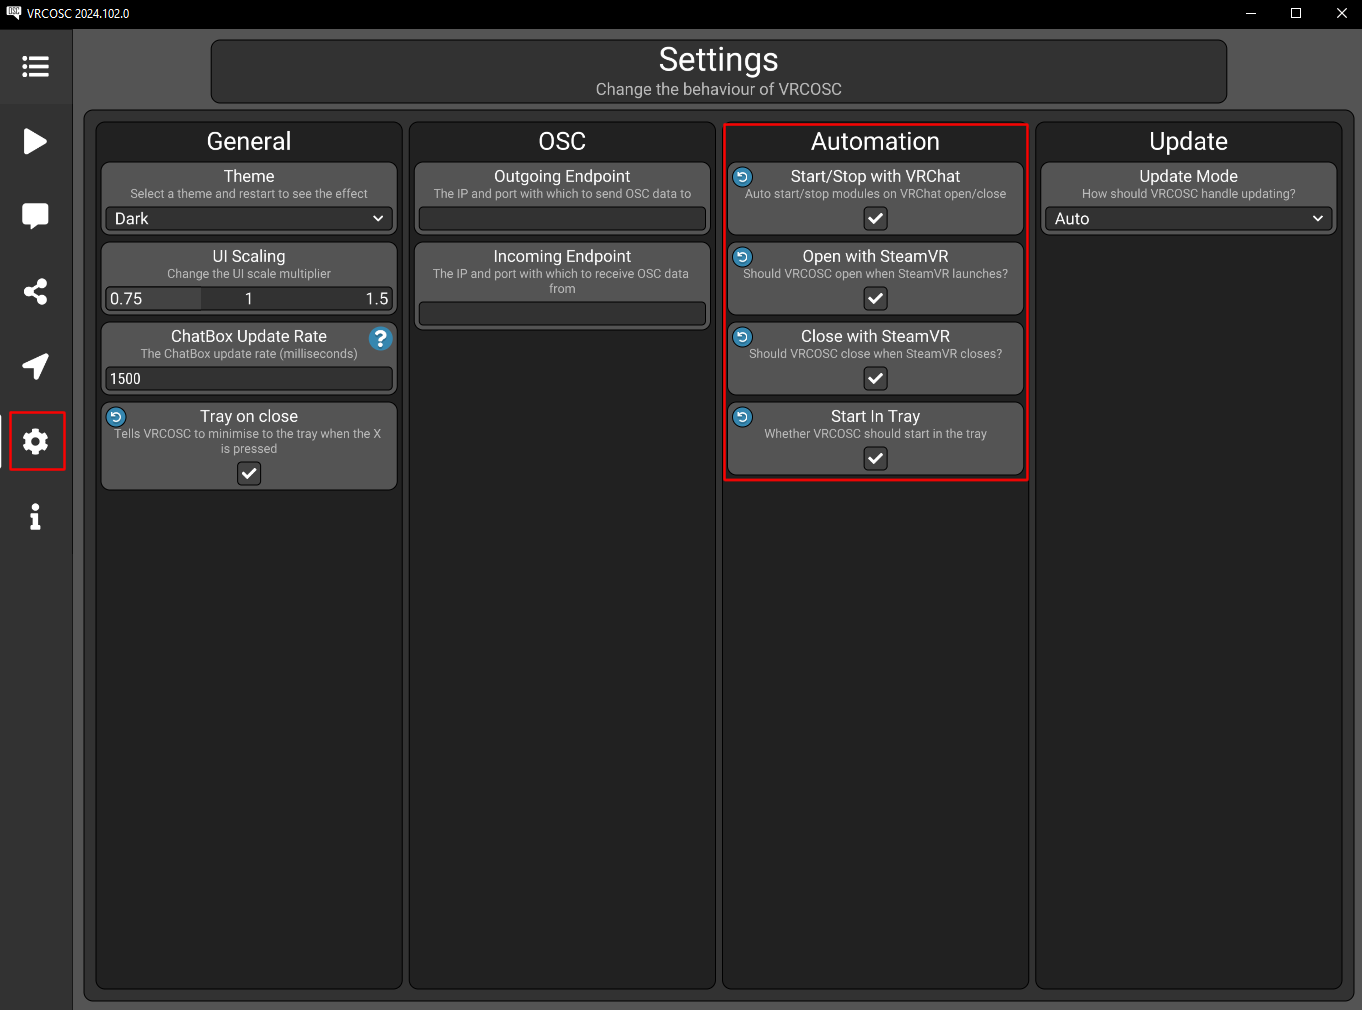Open the settings gear sidebar icon
Screen dimensions: 1362x1010
[36, 441]
